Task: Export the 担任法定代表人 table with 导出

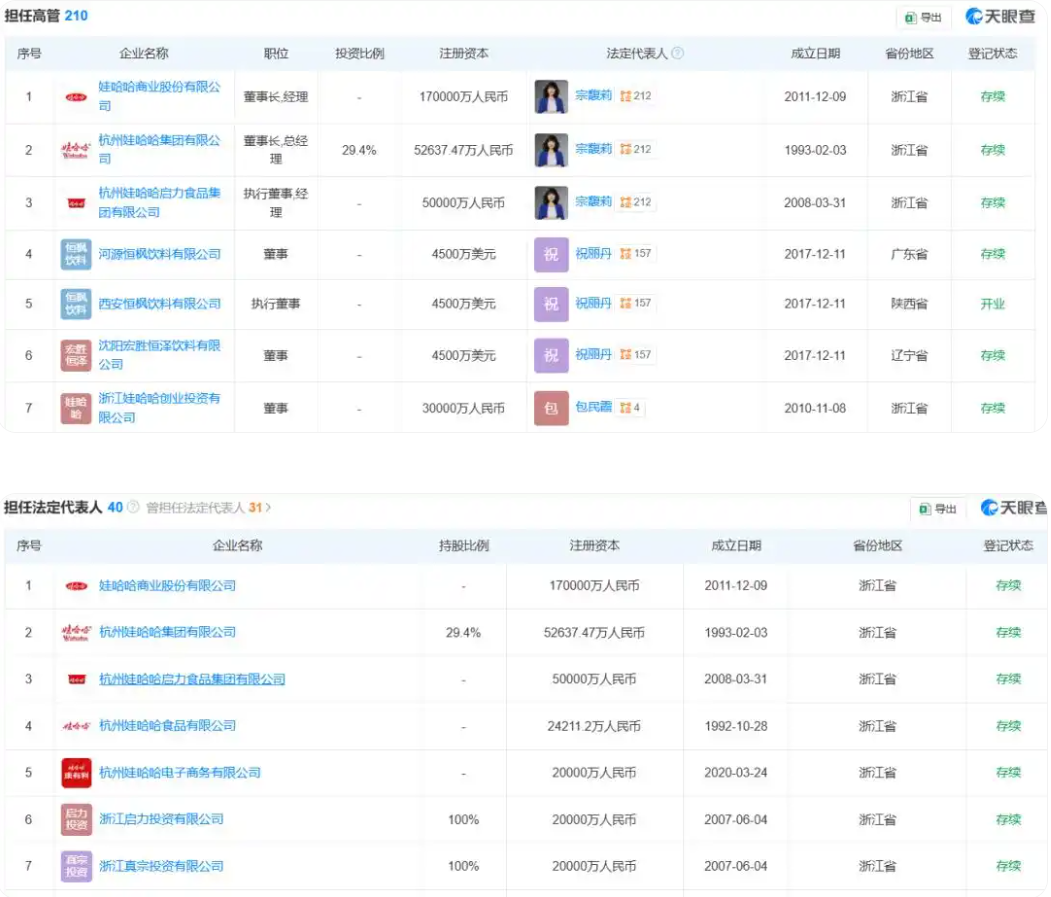Action: [938, 509]
